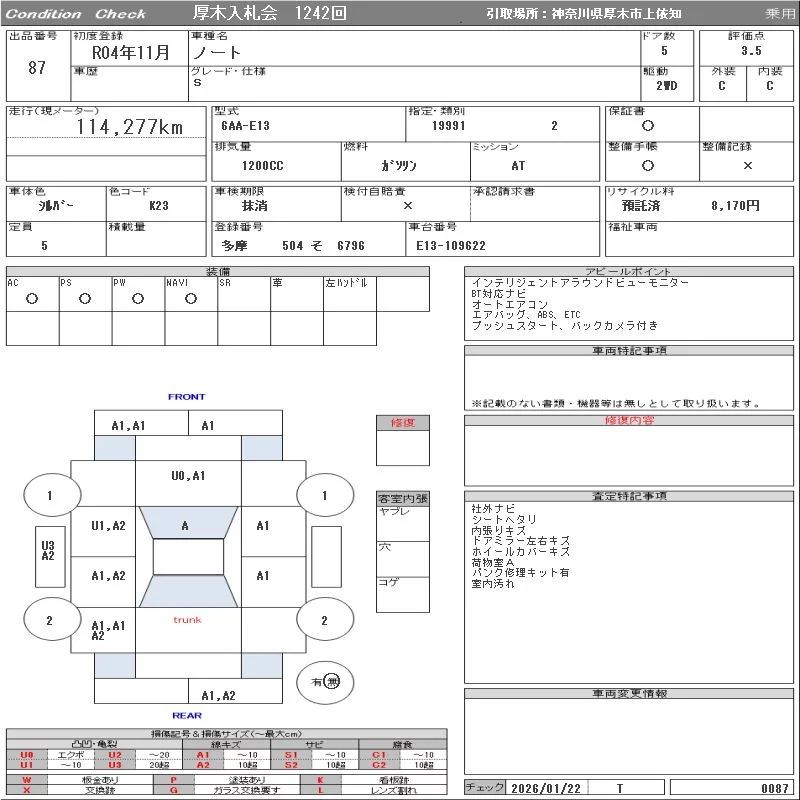
Task: Toggle the PW equipment circle mark
Action: (138, 299)
